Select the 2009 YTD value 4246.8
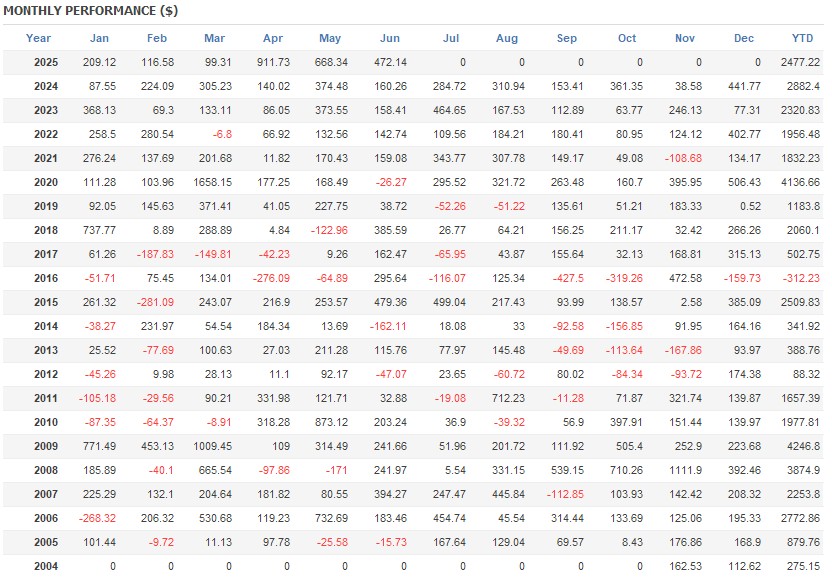Viewport: 832px width, 578px height. [802, 446]
